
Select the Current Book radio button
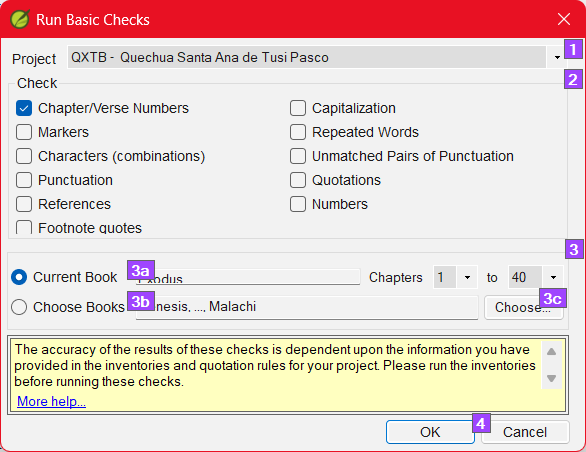click(x=19, y=277)
